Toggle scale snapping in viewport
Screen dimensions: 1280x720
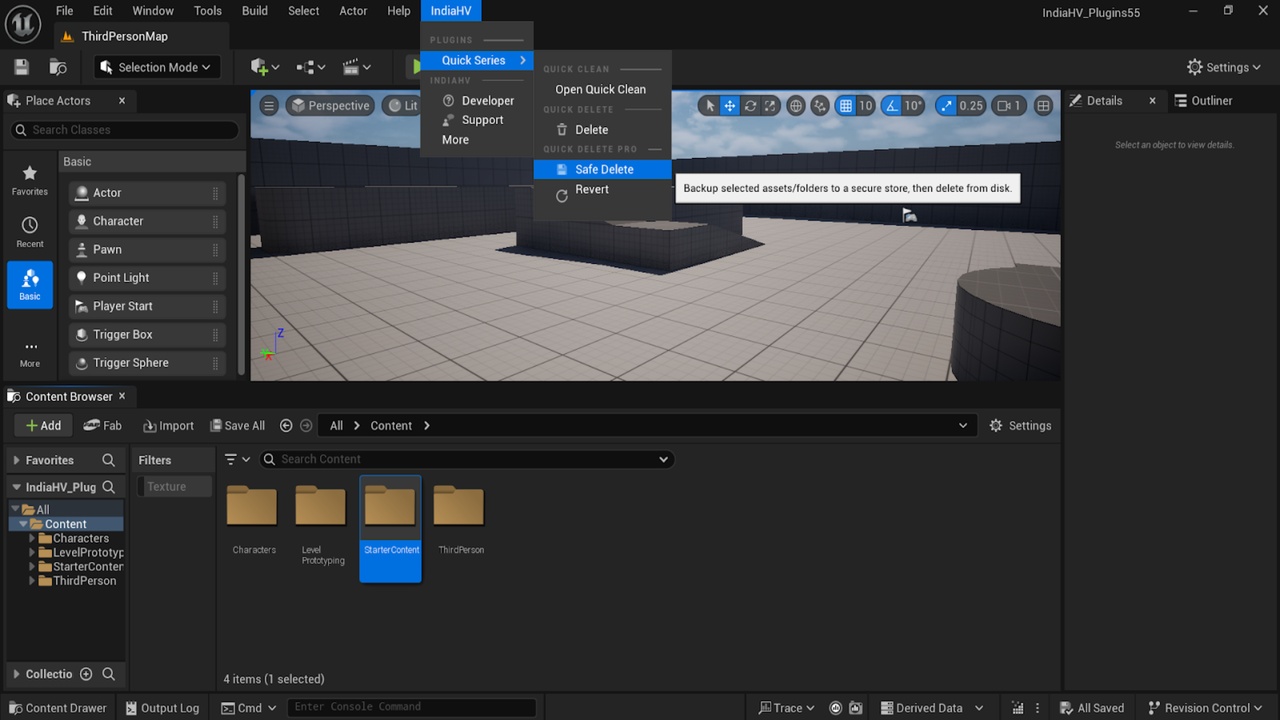[x=946, y=106]
